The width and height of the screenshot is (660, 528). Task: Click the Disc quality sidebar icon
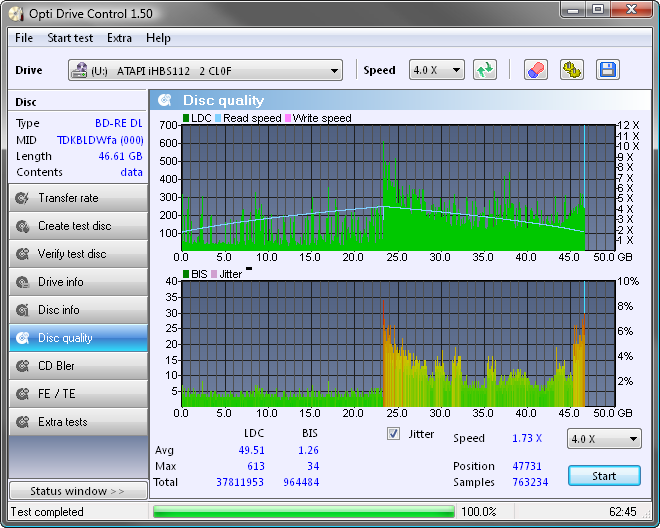(22, 338)
